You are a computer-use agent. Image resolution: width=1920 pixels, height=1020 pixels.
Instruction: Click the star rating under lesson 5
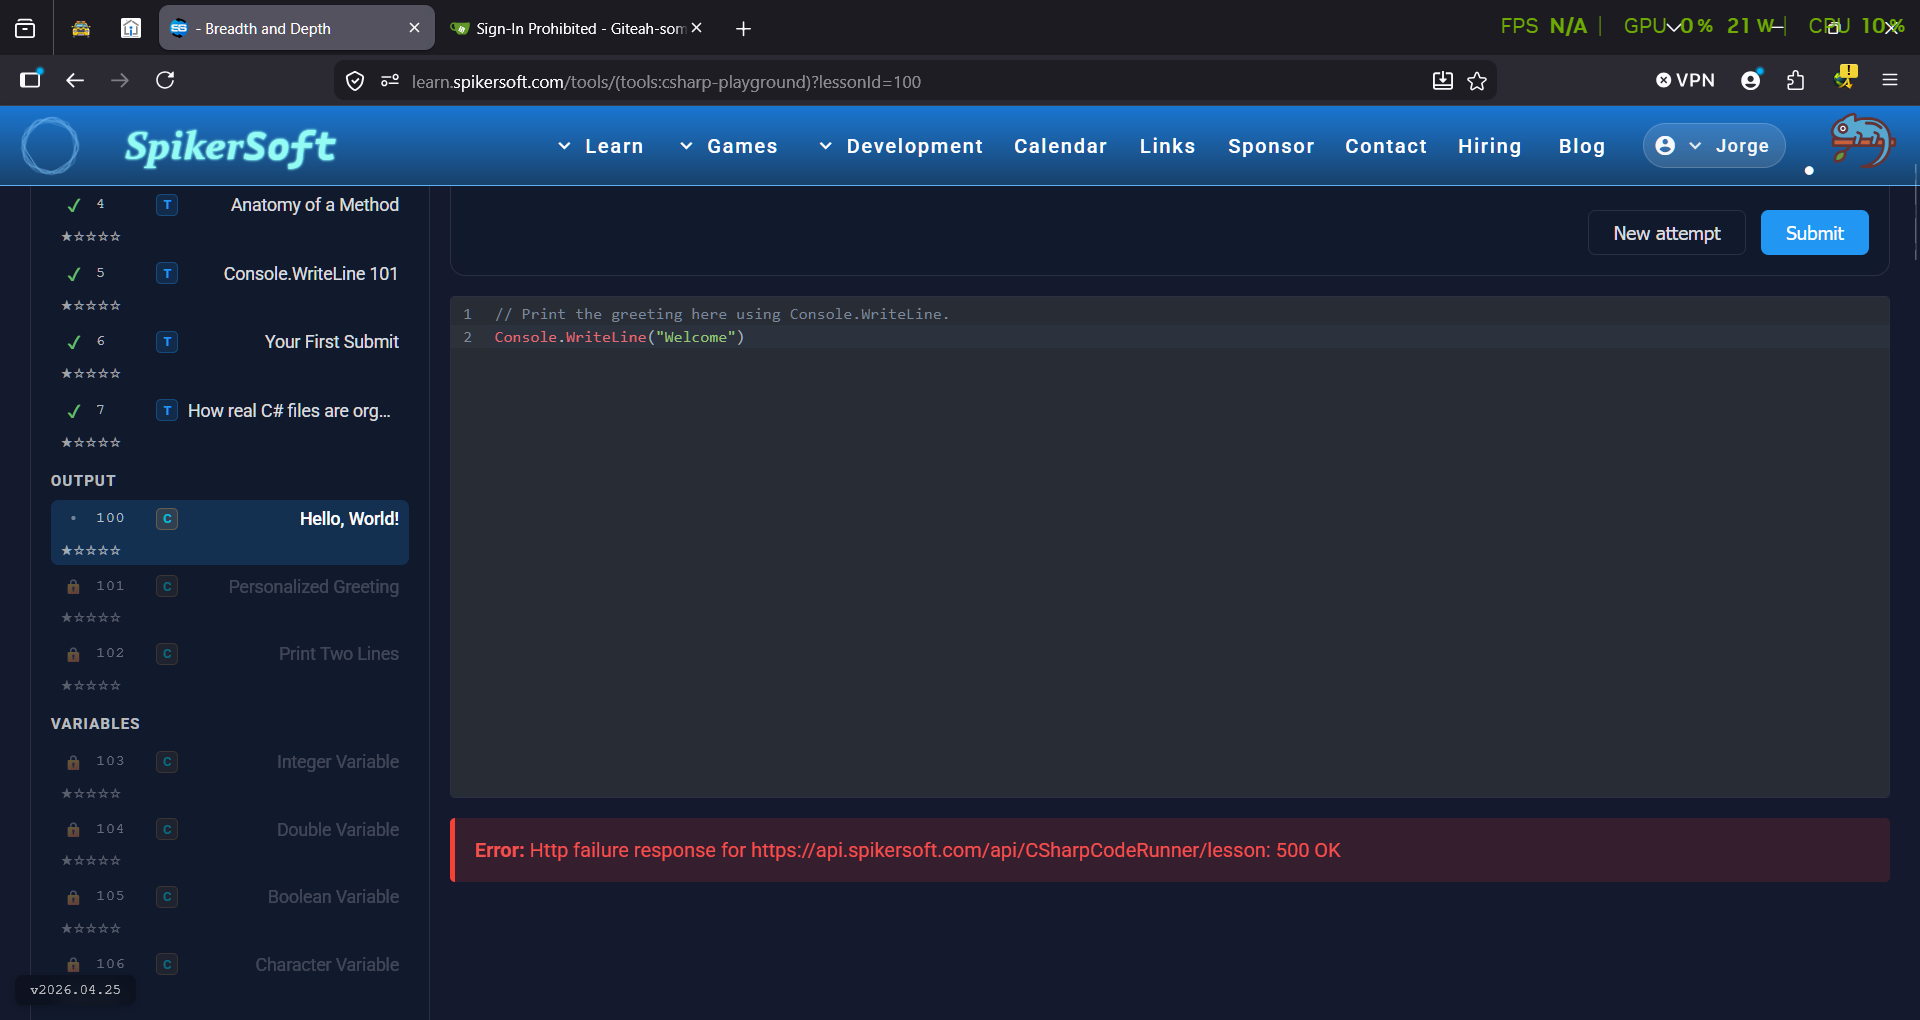coord(91,306)
